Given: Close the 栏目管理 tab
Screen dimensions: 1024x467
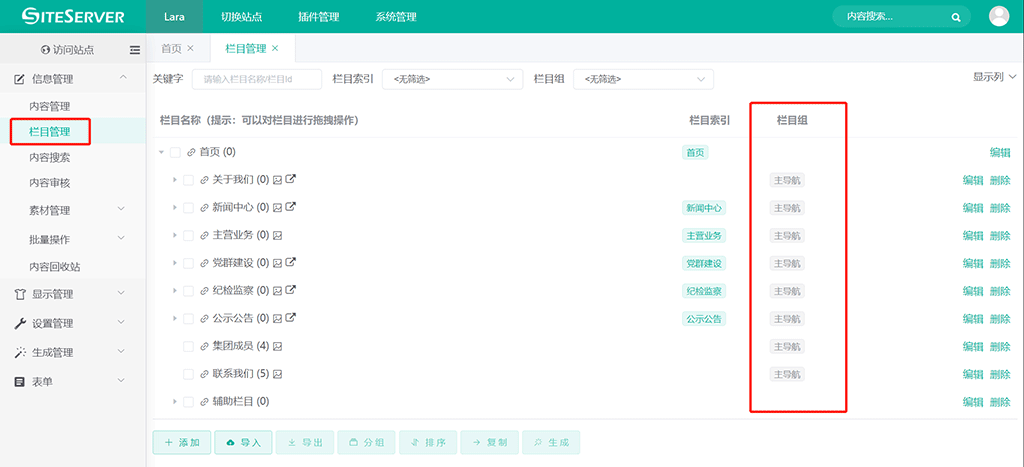Looking at the screenshot, I should point(275,48).
